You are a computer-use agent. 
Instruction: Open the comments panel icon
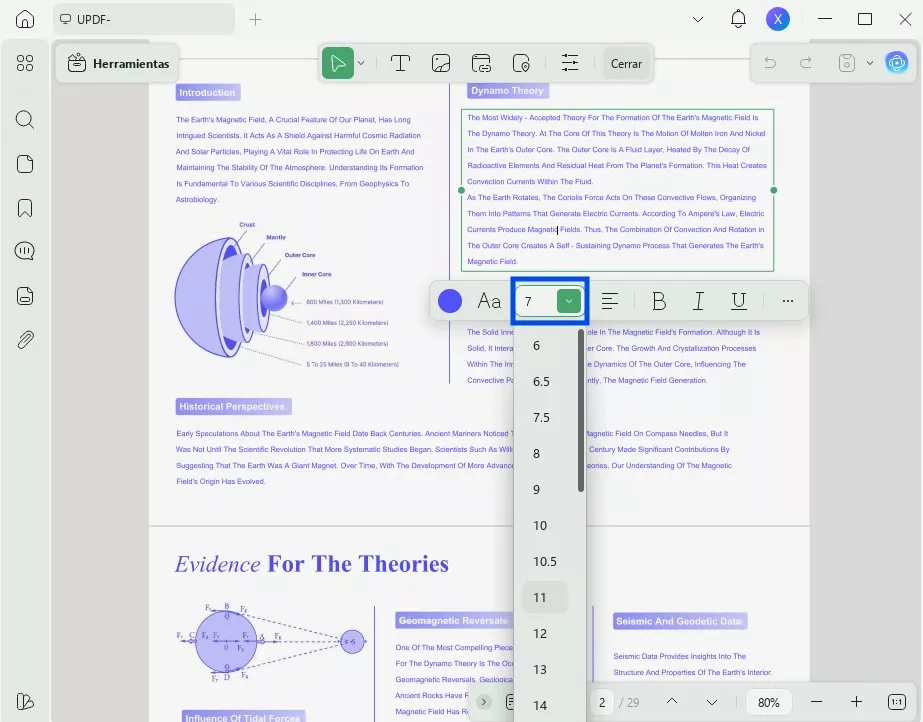point(25,251)
